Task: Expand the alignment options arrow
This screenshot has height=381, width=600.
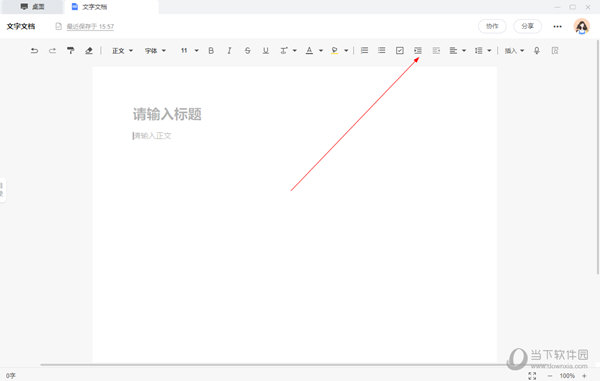Action: point(464,50)
